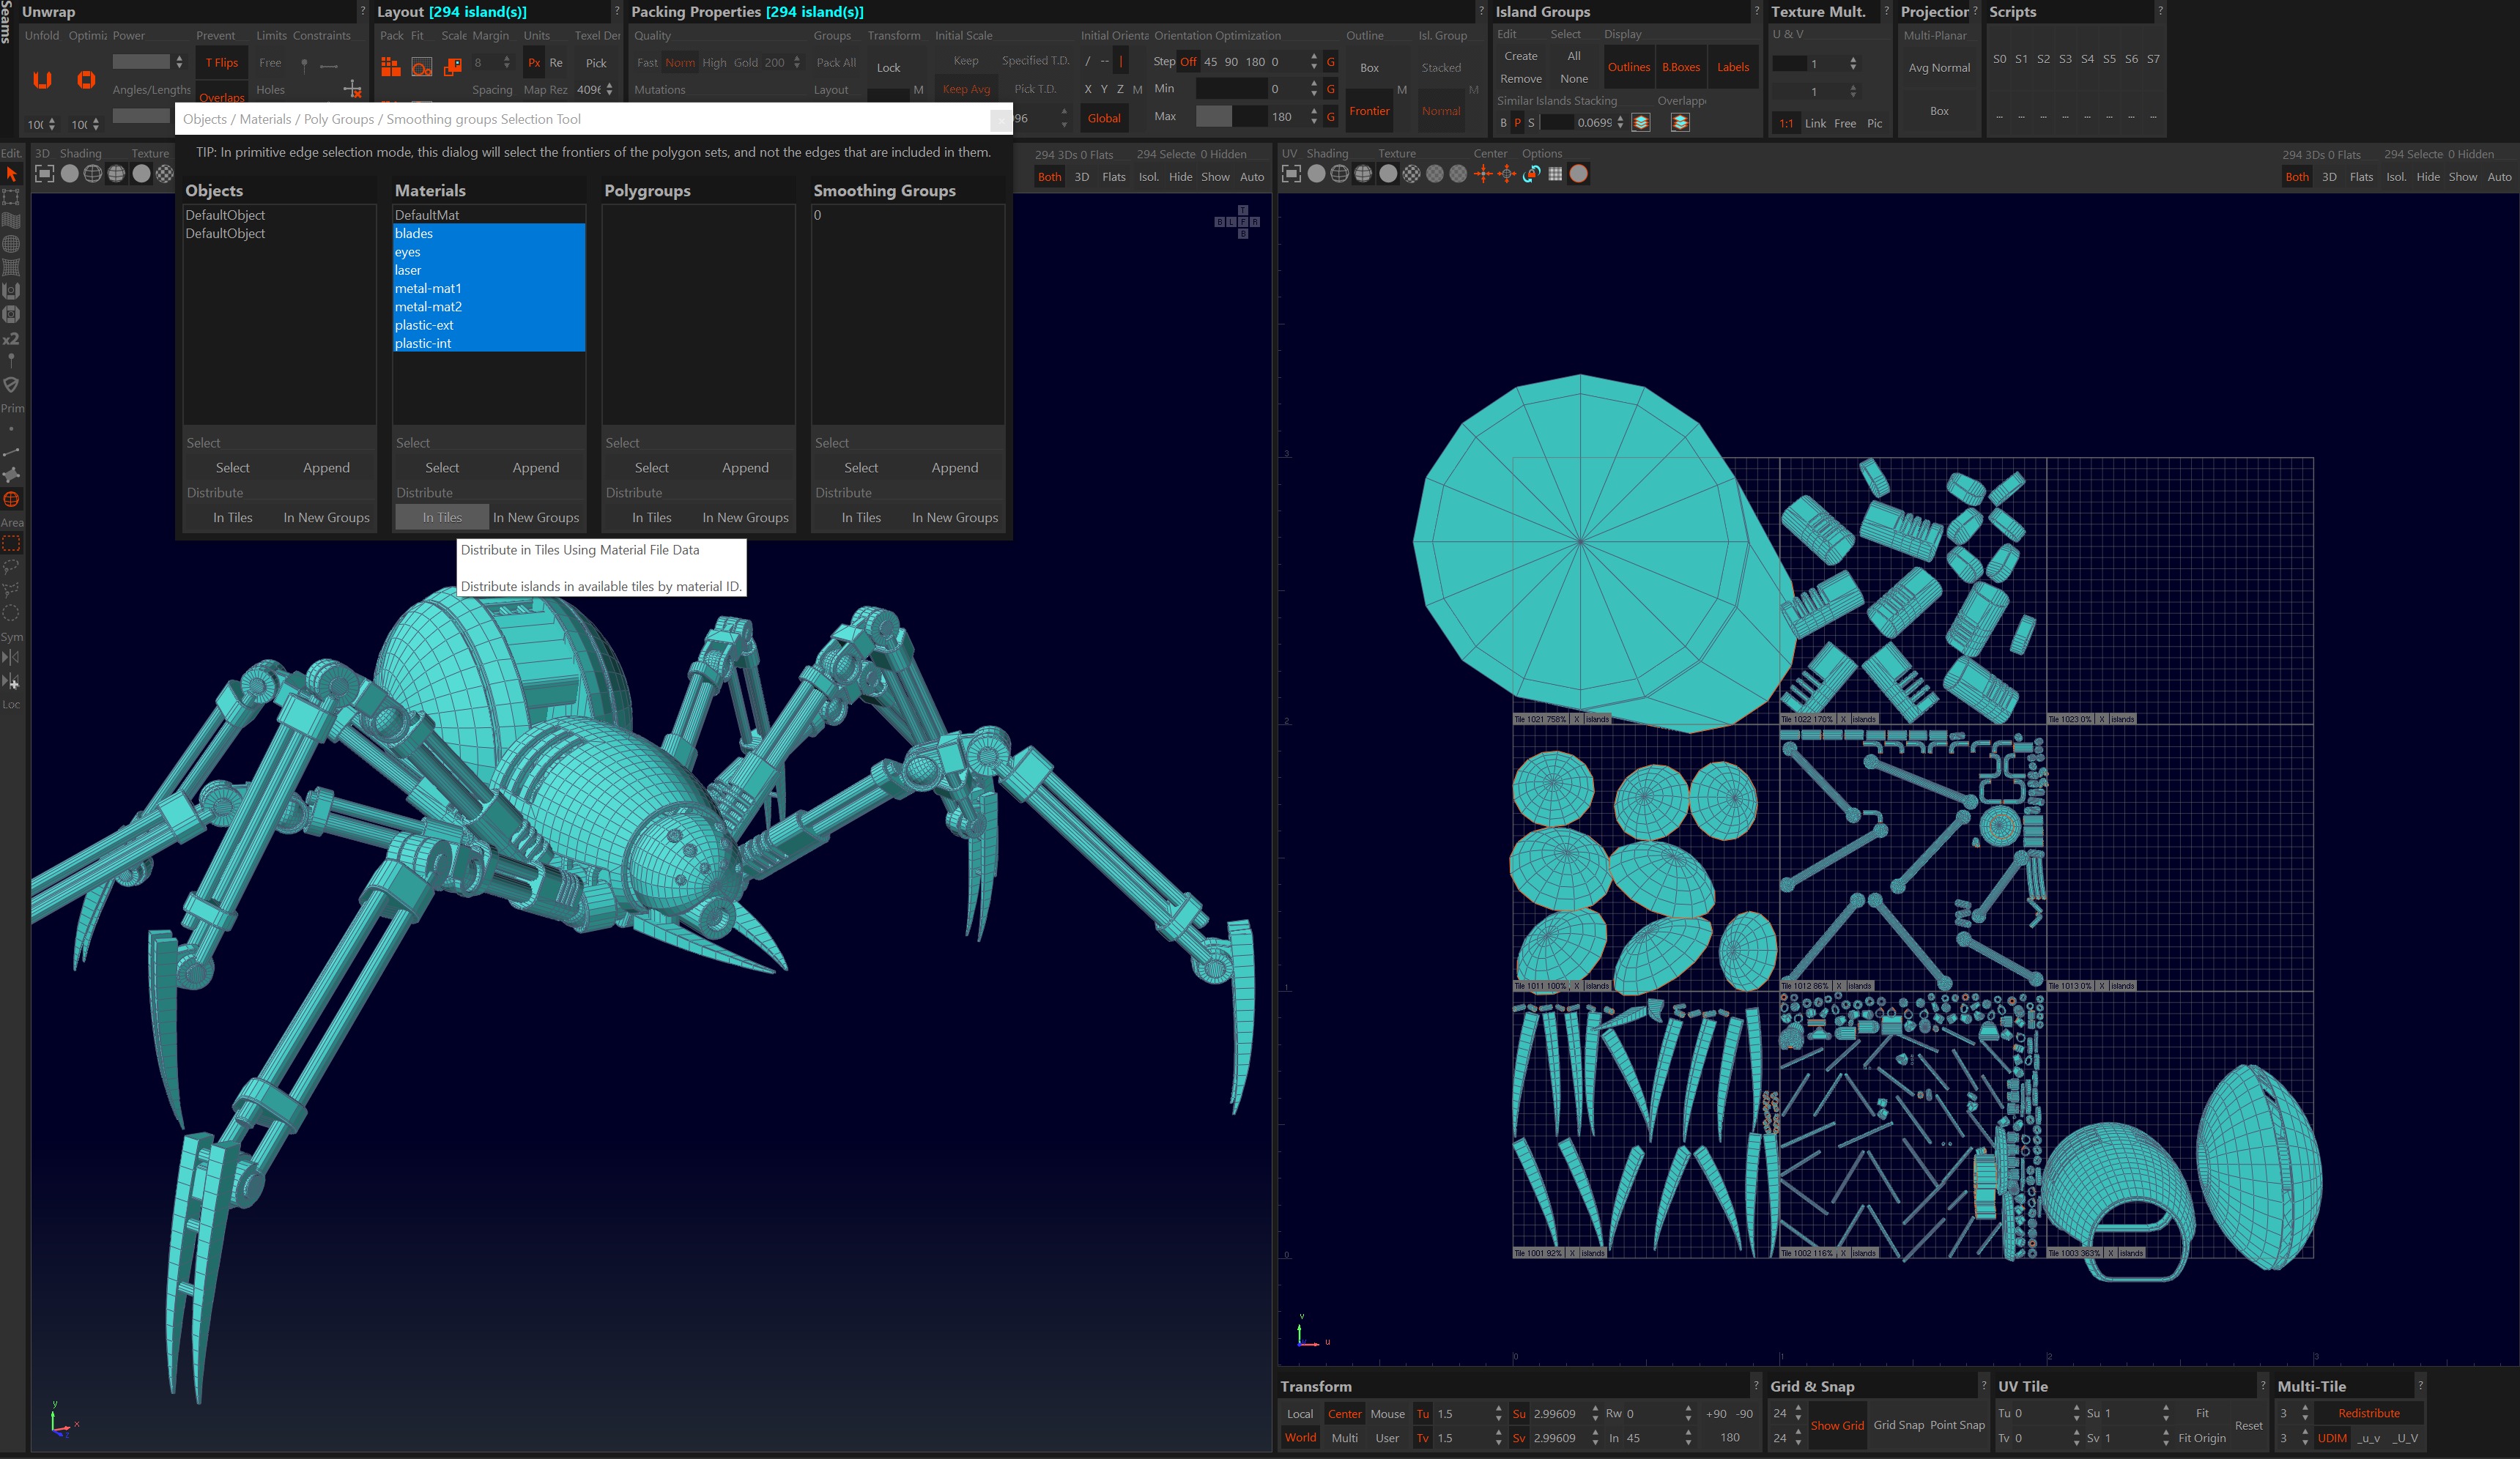The image size is (2520, 1459).
Task: Click In New Groups under Polygroups
Action: [745, 518]
